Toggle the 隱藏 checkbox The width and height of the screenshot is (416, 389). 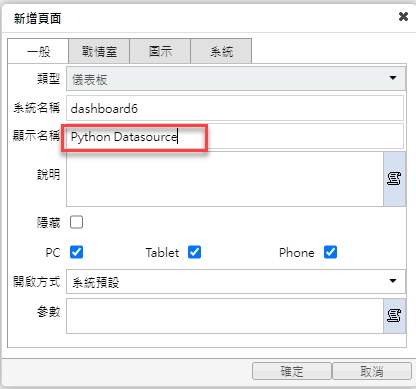coord(76,222)
